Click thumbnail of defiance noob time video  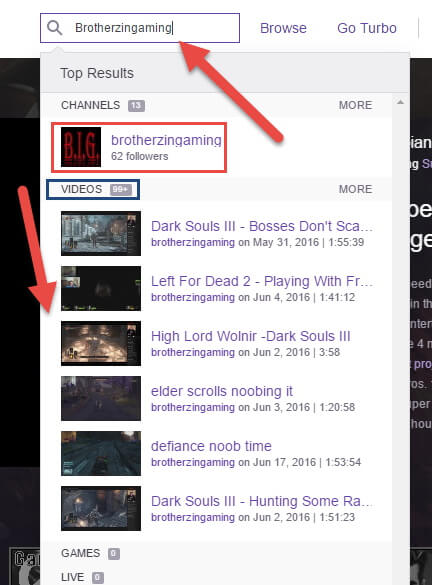(x=101, y=453)
